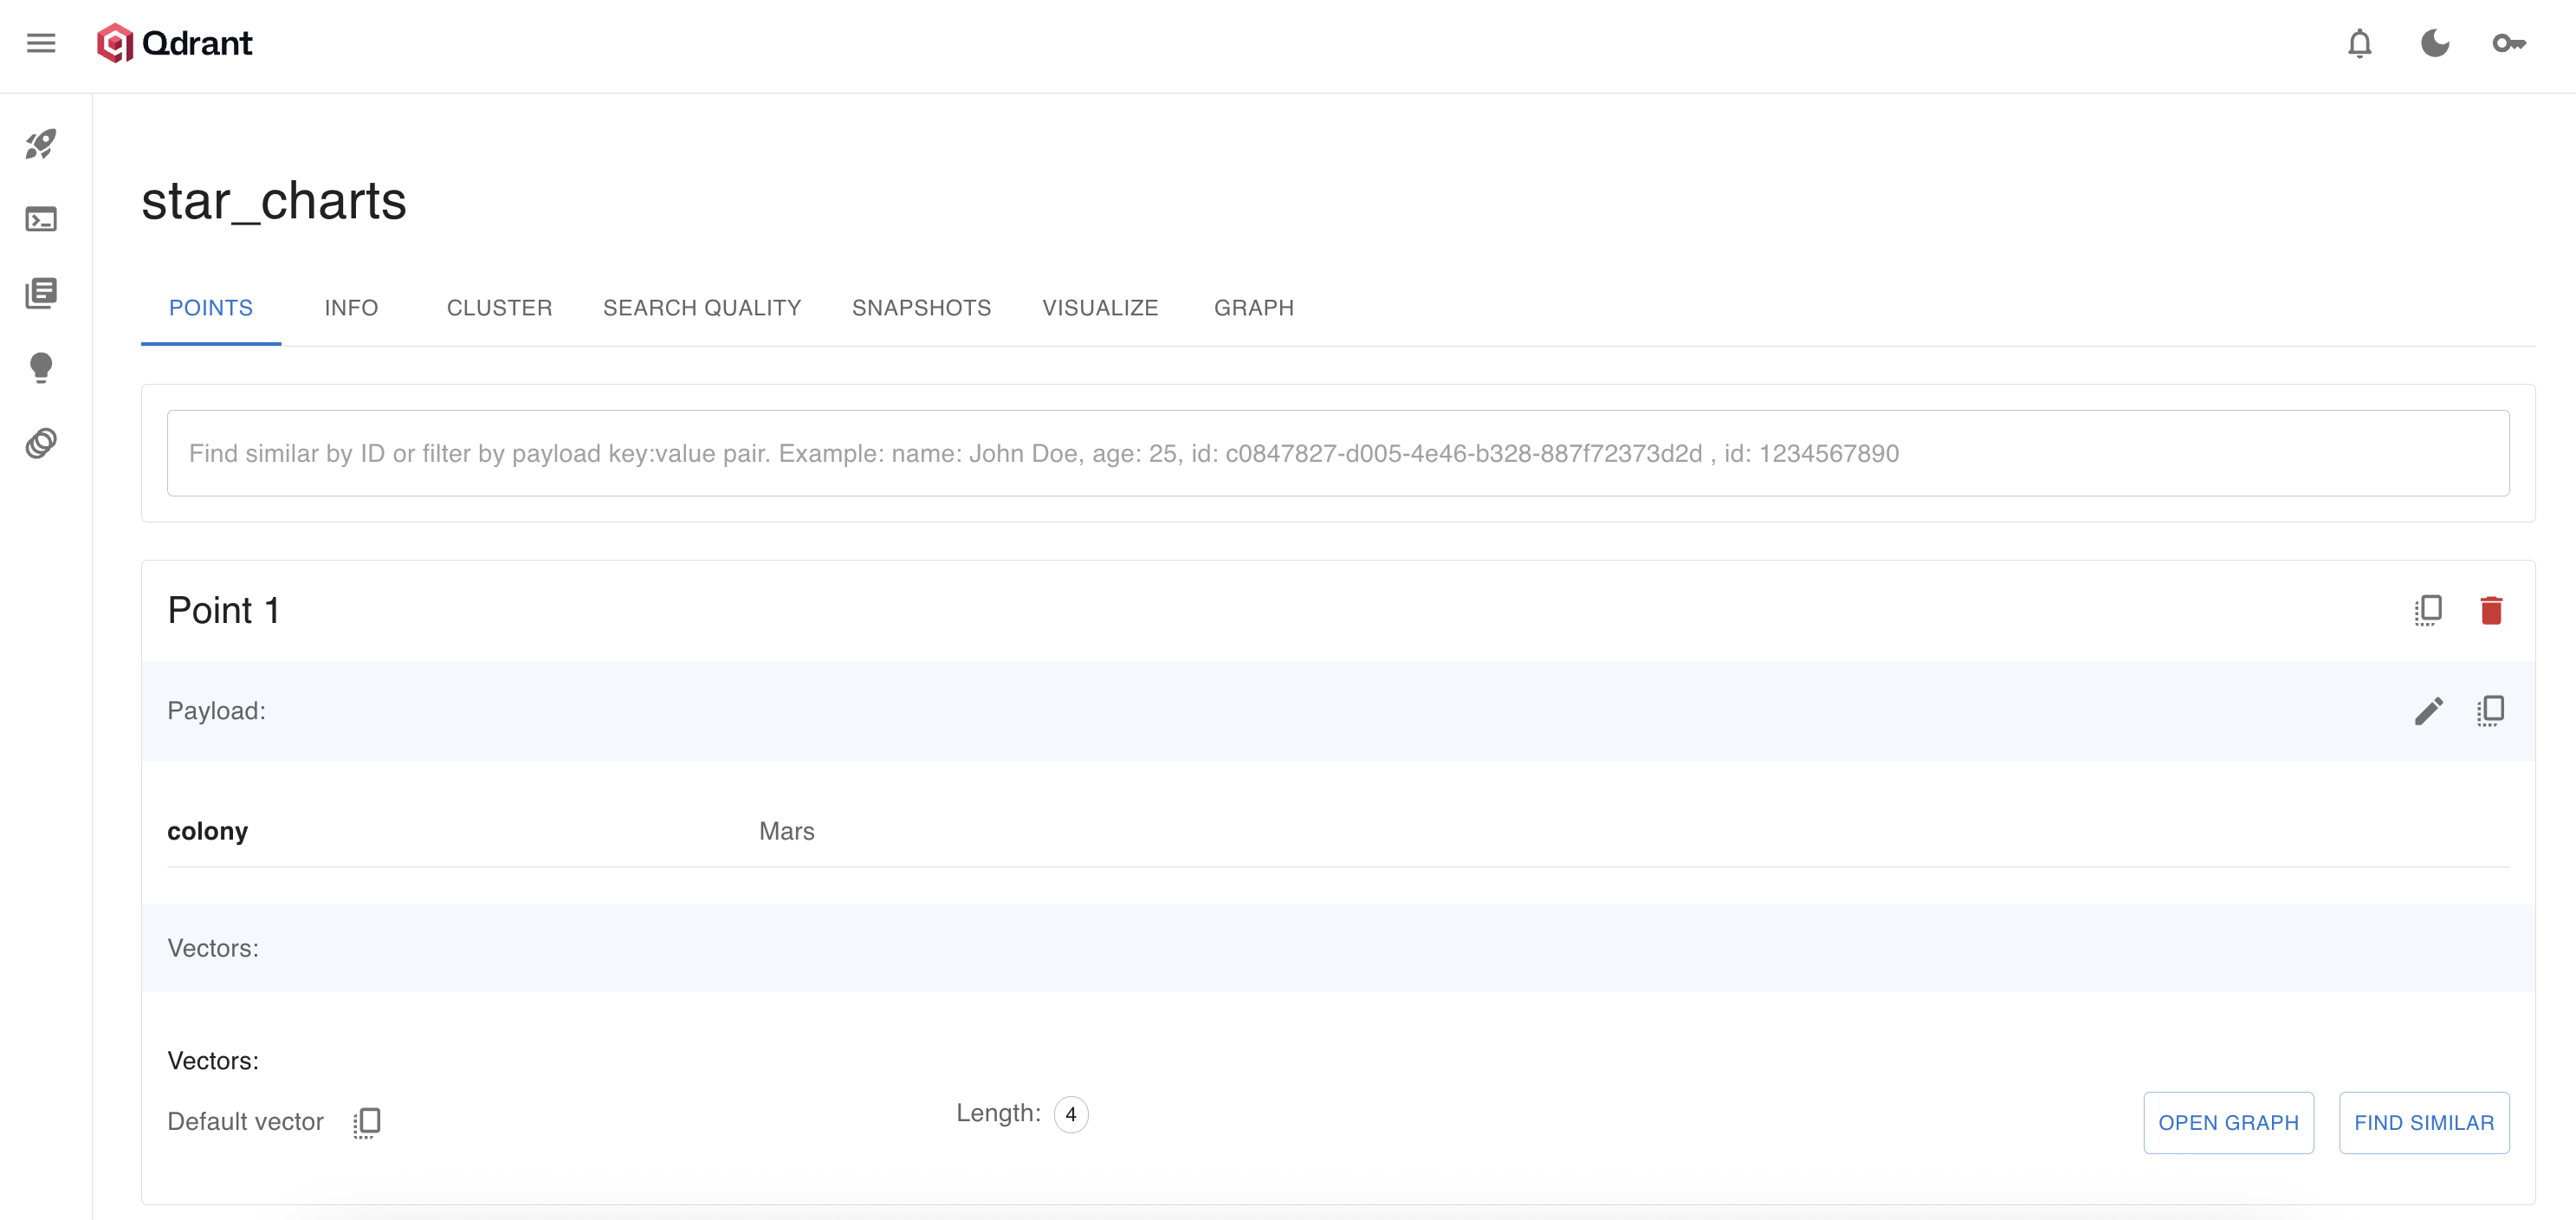Select the interlocking rings icon in sidebar
Screen dimensions: 2576x1220
click(41, 443)
